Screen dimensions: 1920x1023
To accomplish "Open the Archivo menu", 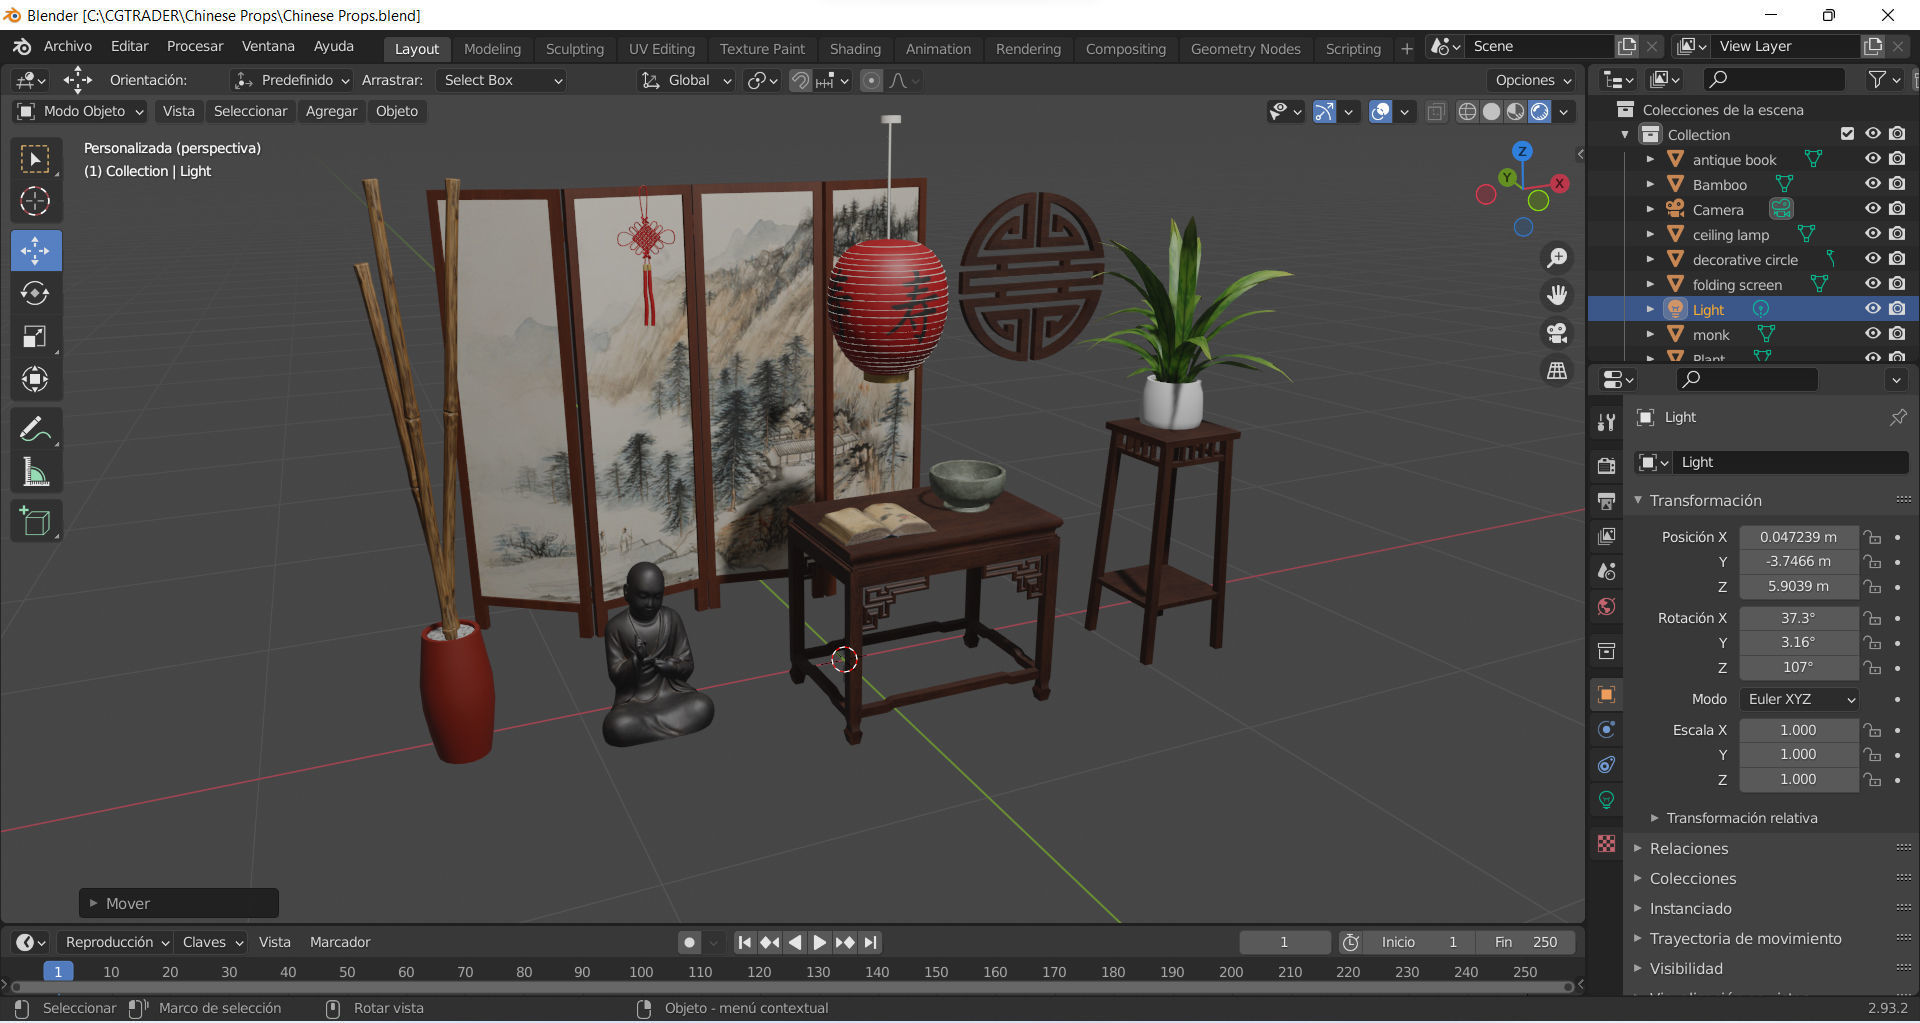I will click(x=68, y=46).
